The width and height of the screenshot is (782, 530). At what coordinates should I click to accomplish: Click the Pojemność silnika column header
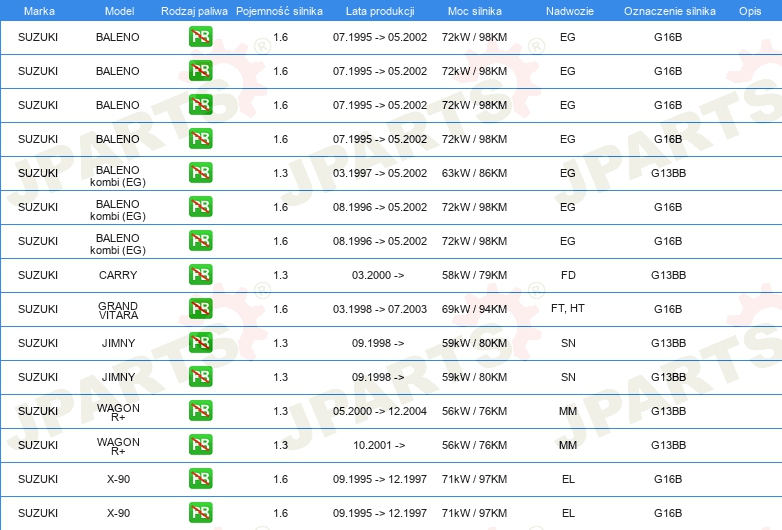[x=279, y=11]
